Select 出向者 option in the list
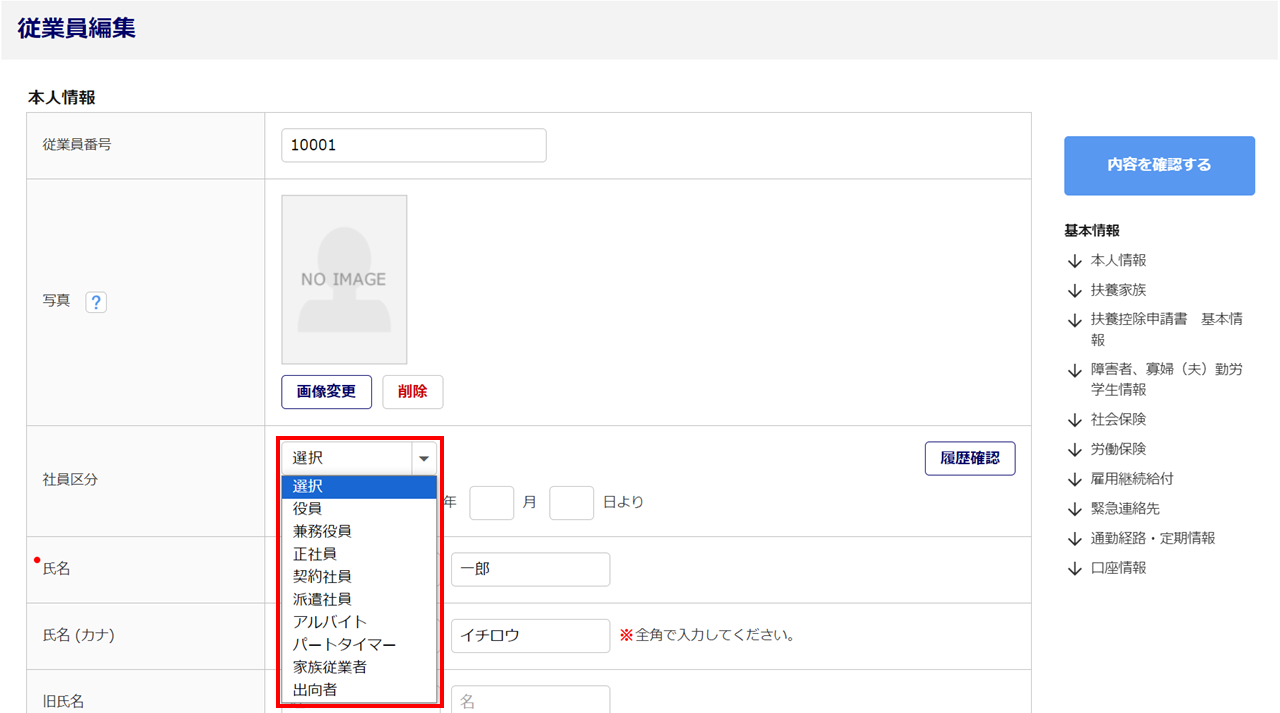This screenshot has height=713, width=1280. point(314,690)
